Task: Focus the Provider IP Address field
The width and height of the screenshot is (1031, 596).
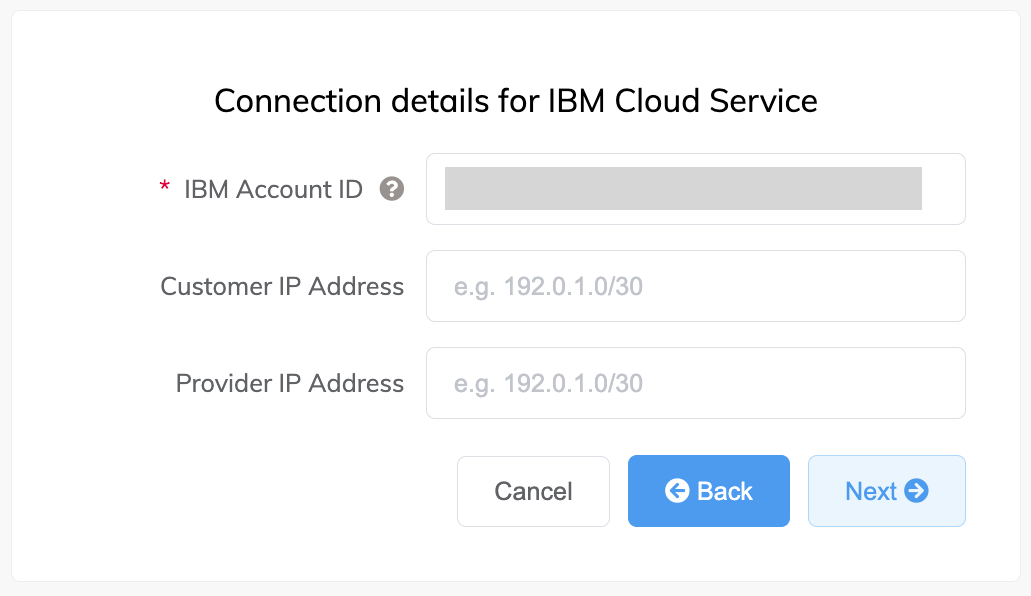Action: point(696,383)
